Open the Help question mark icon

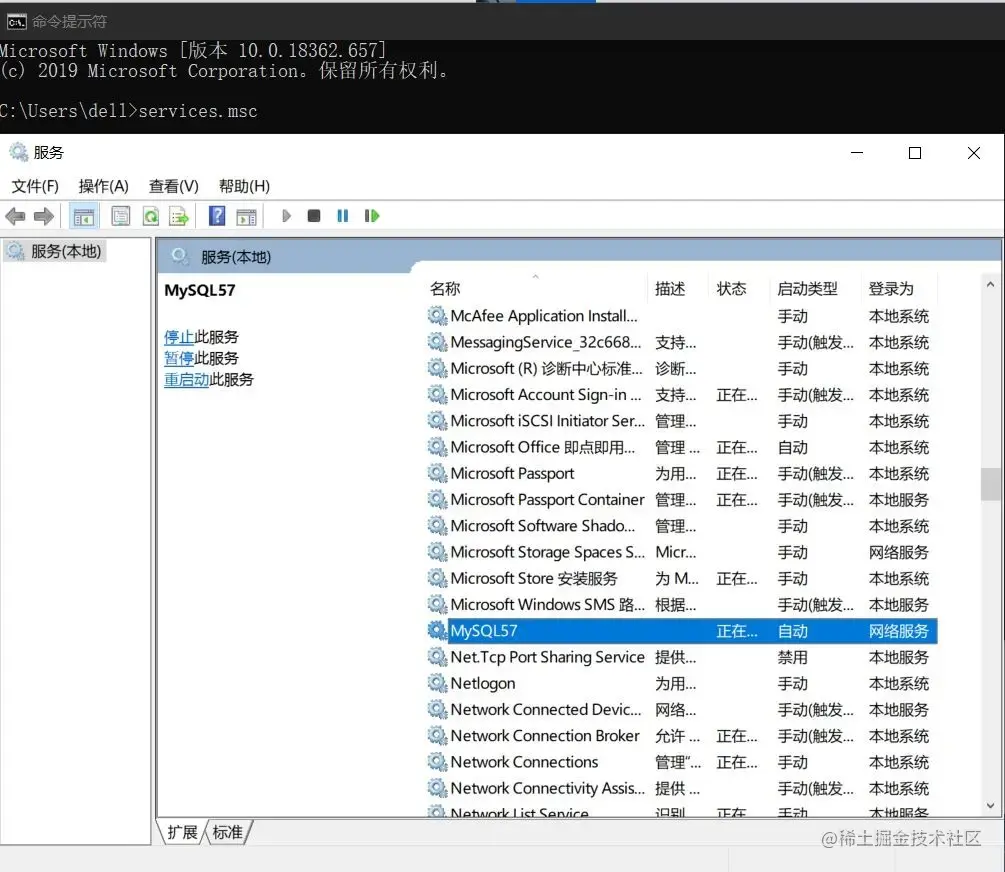tap(217, 215)
